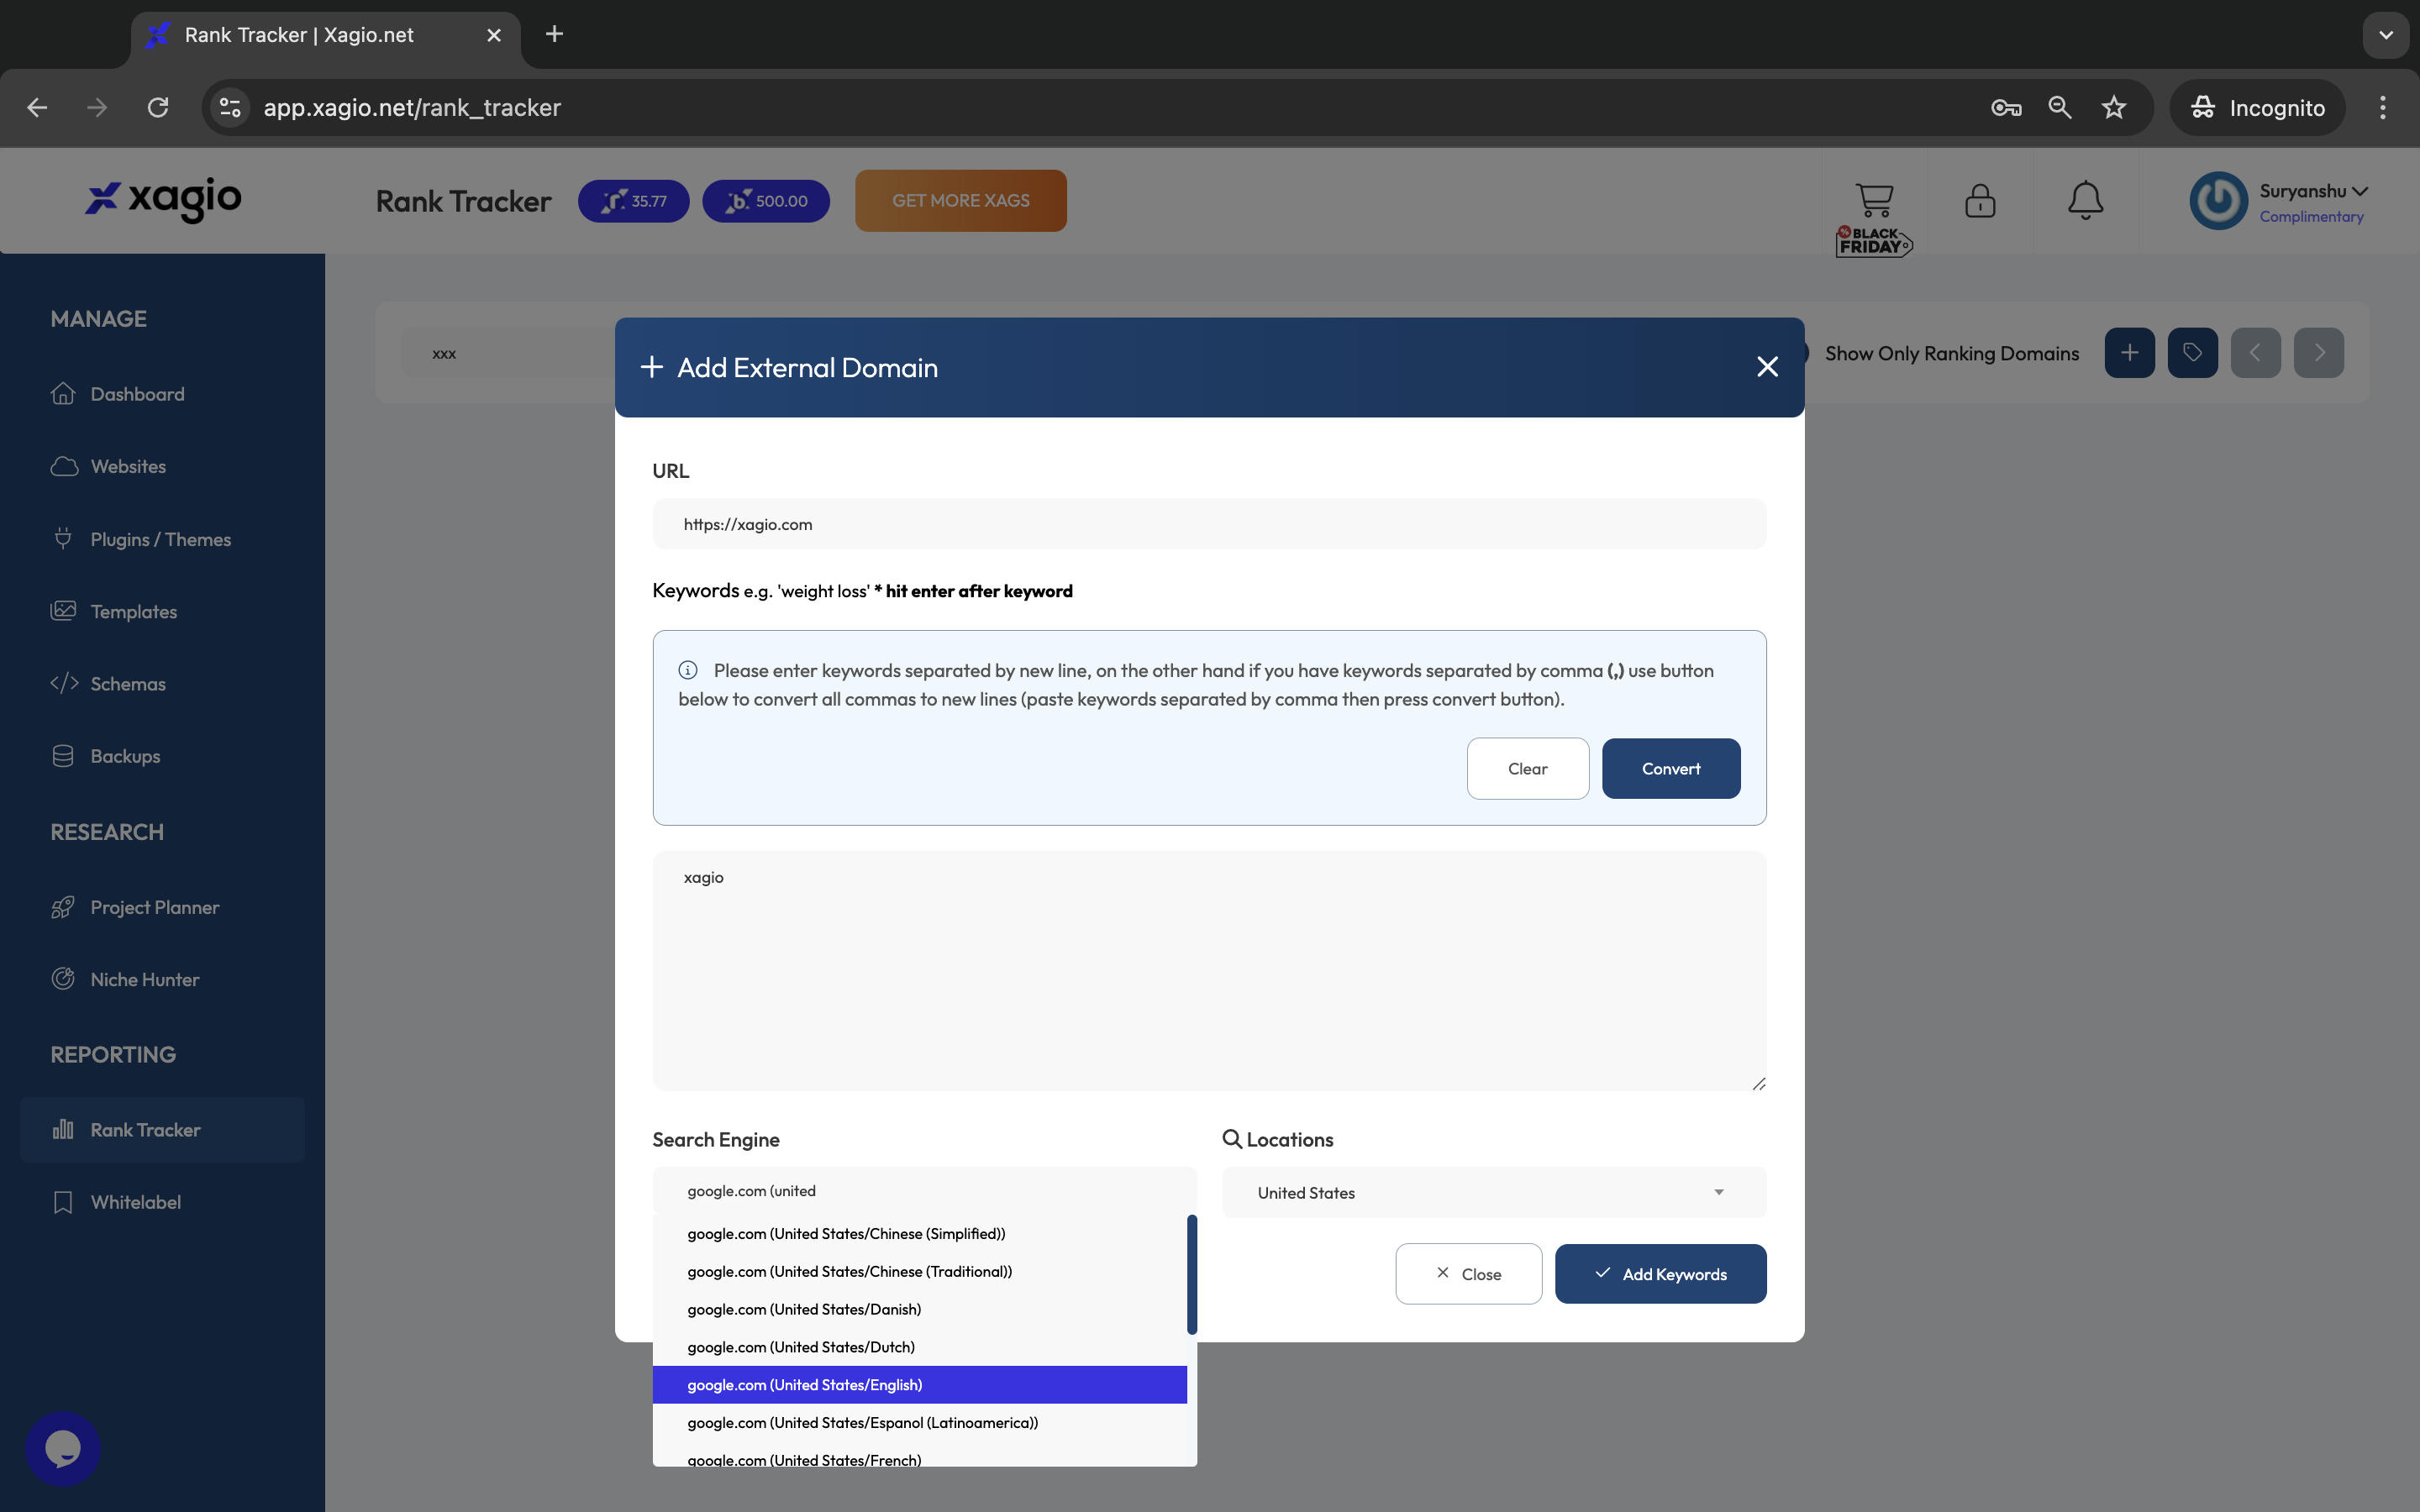The image size is (2420, 1512).
Task: Click the browser back arrow
Action: (37, 108)
